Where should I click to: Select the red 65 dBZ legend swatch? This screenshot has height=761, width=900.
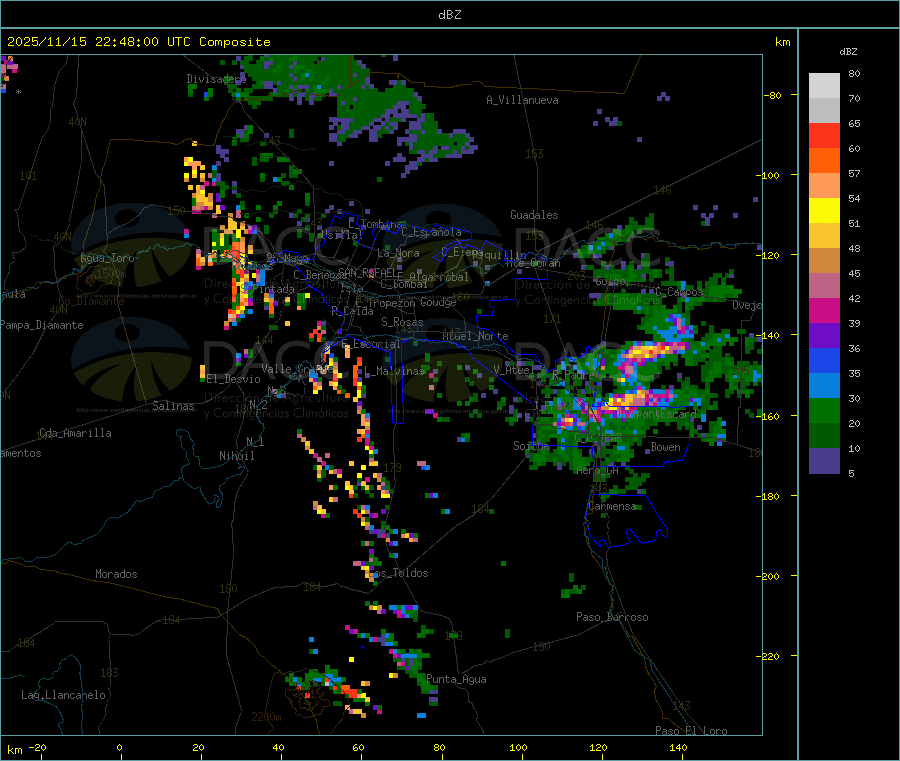[824, 135]
